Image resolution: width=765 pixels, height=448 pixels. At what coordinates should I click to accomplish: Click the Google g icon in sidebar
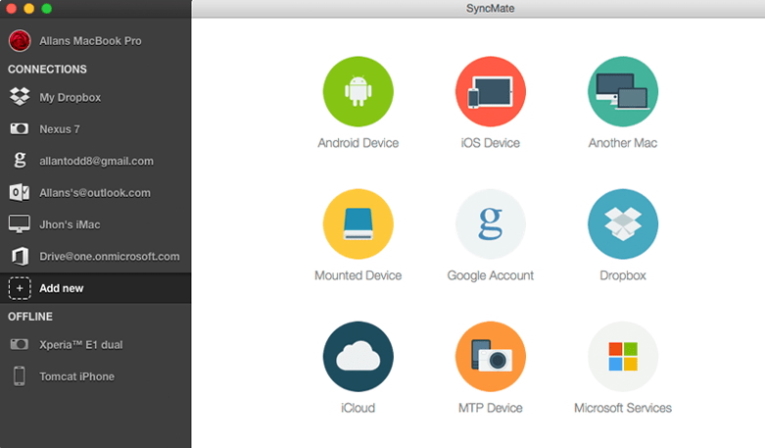click(20, 160)
